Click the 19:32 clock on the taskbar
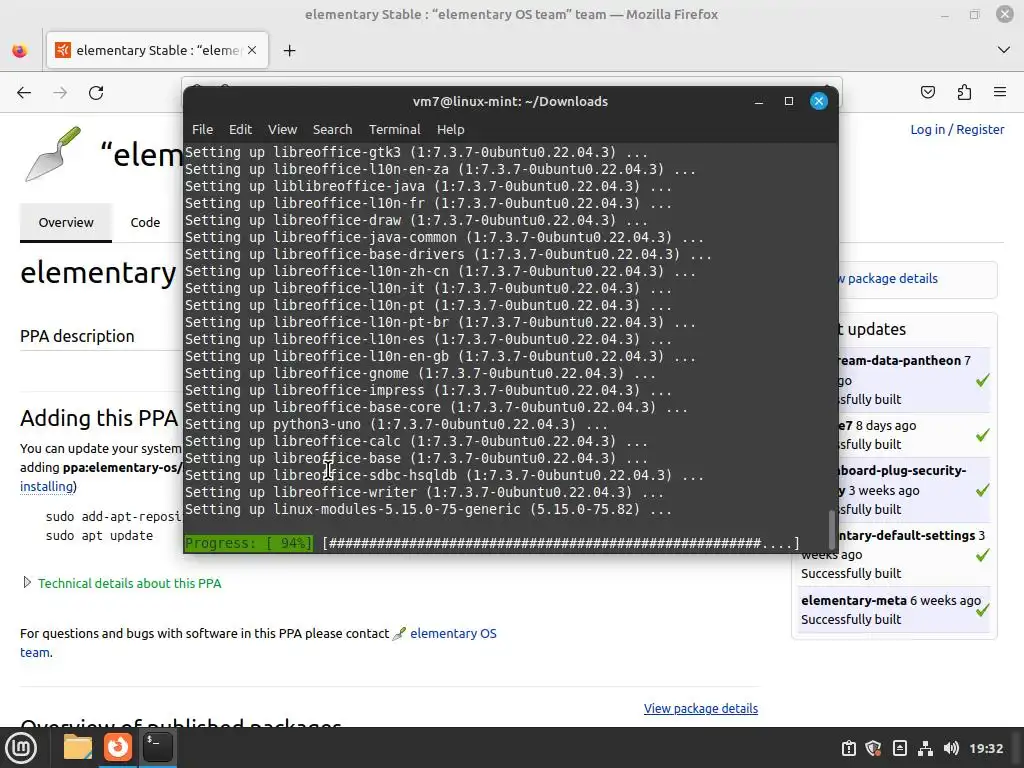This screenshot has width=1024, height=768. [x=985, y=748]
